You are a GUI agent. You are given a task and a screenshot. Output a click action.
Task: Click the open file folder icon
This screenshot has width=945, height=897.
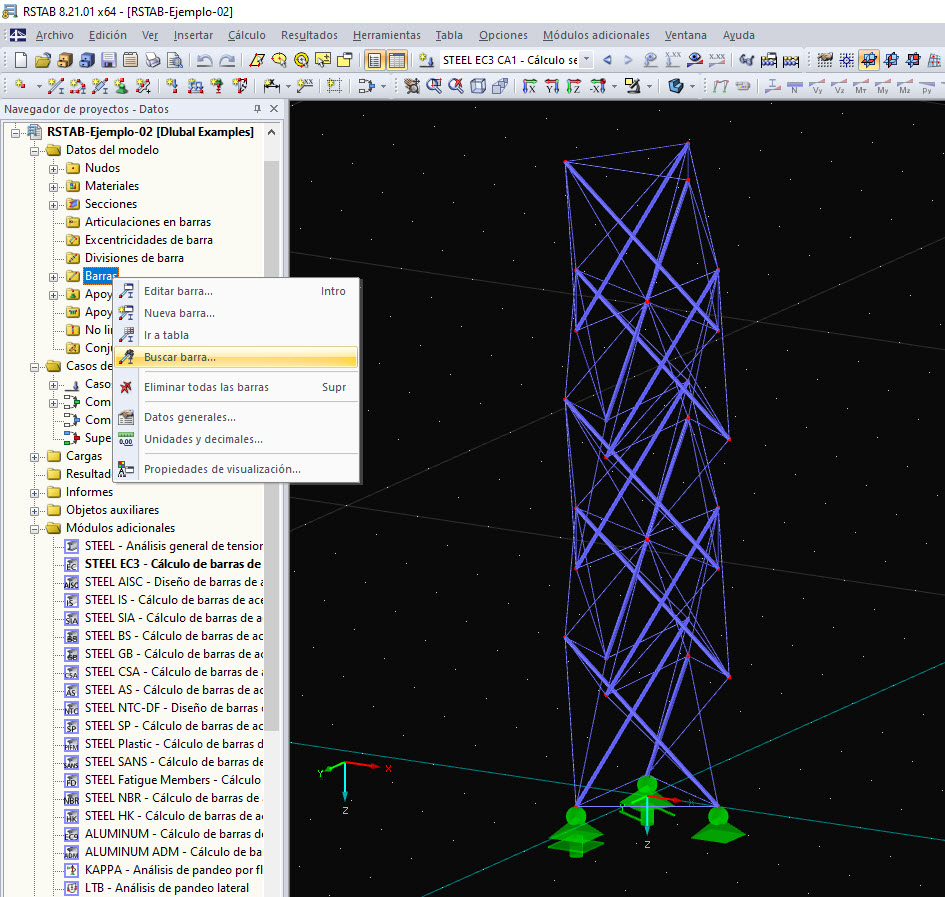tap(42, 60)
